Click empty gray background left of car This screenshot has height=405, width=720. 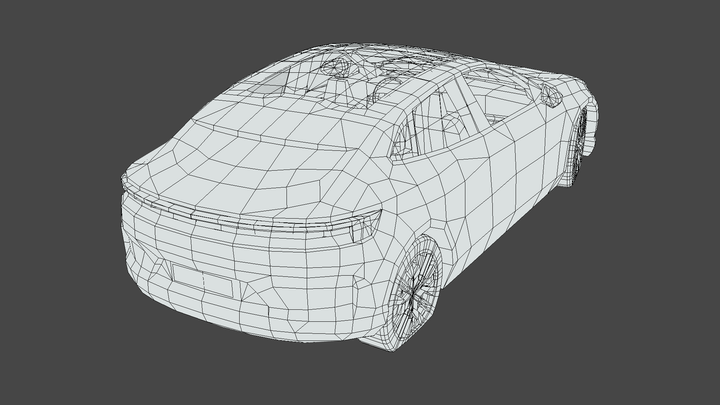click(x=60, y=200)
